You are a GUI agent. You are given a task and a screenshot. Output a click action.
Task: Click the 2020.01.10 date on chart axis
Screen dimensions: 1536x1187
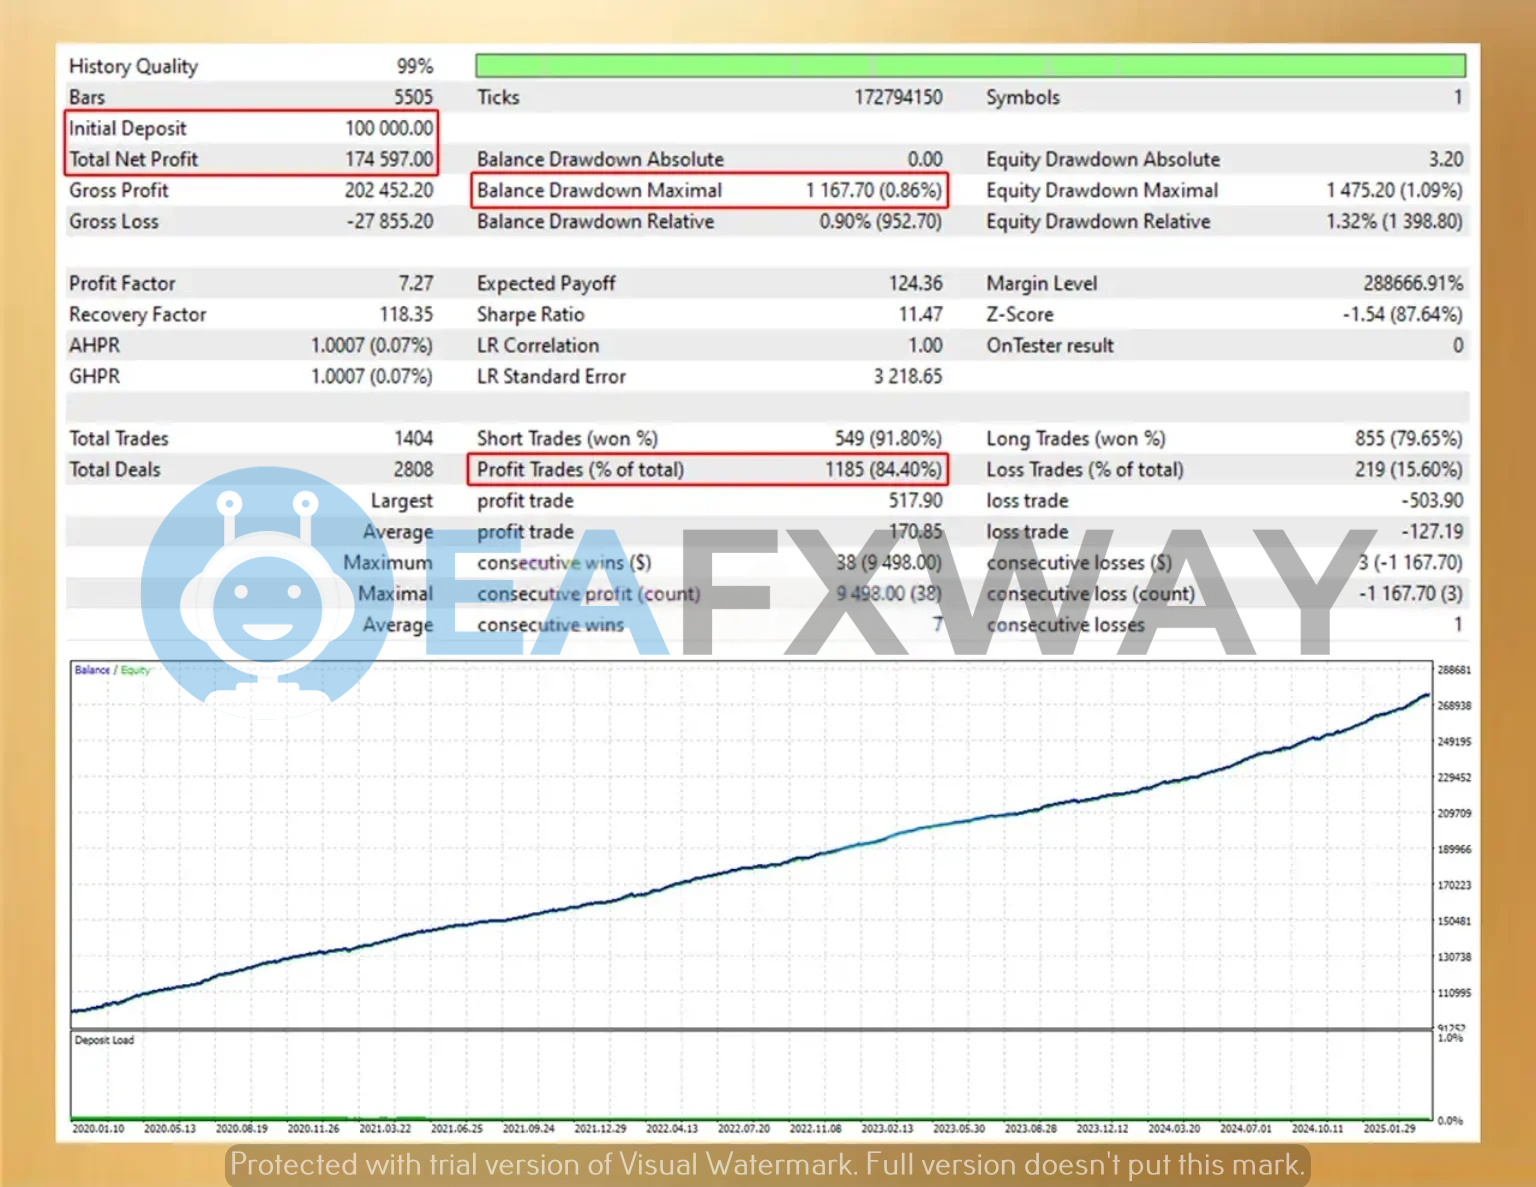(x=98, y=1128)
